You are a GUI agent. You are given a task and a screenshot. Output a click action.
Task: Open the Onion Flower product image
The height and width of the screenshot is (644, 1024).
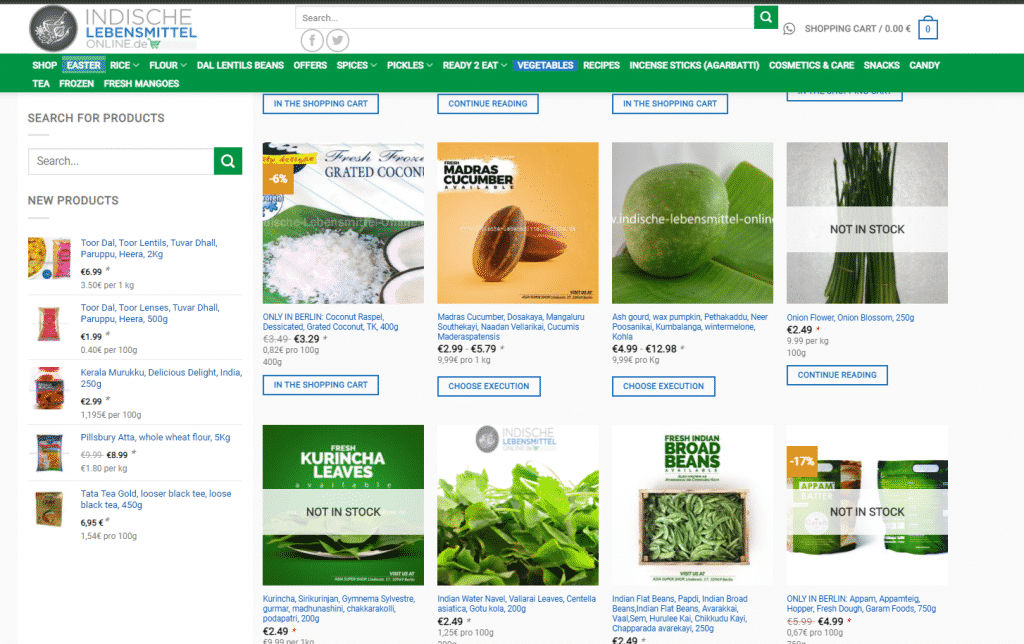click(867, 223)
